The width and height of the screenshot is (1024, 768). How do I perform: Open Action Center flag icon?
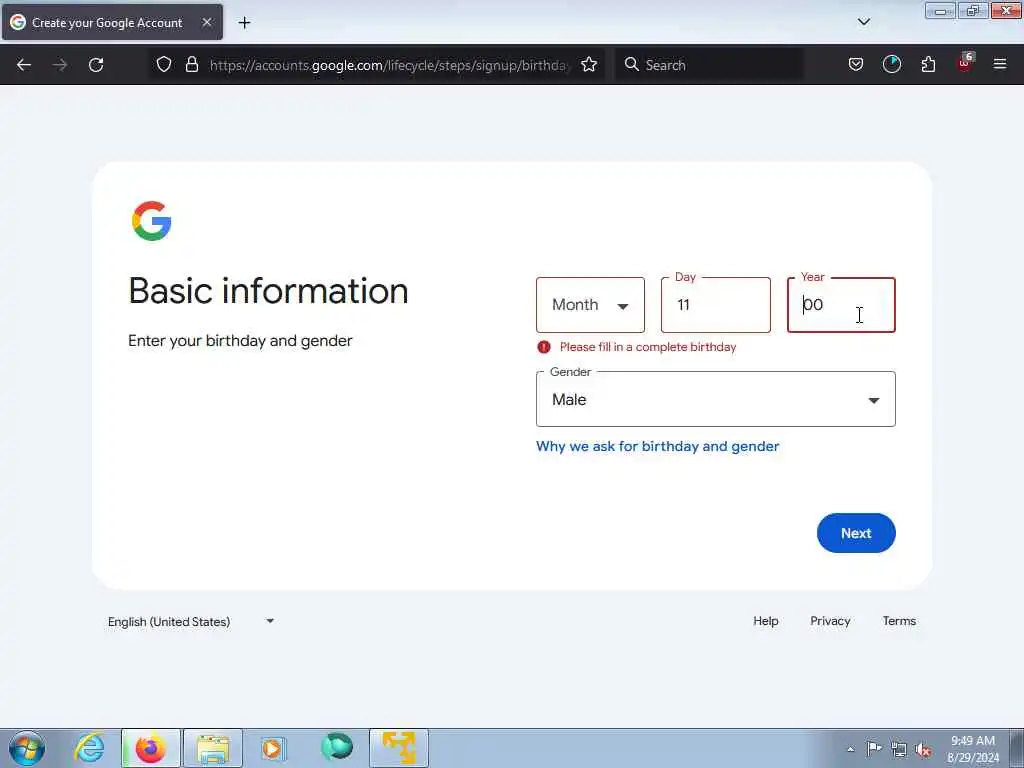point(874,749)
